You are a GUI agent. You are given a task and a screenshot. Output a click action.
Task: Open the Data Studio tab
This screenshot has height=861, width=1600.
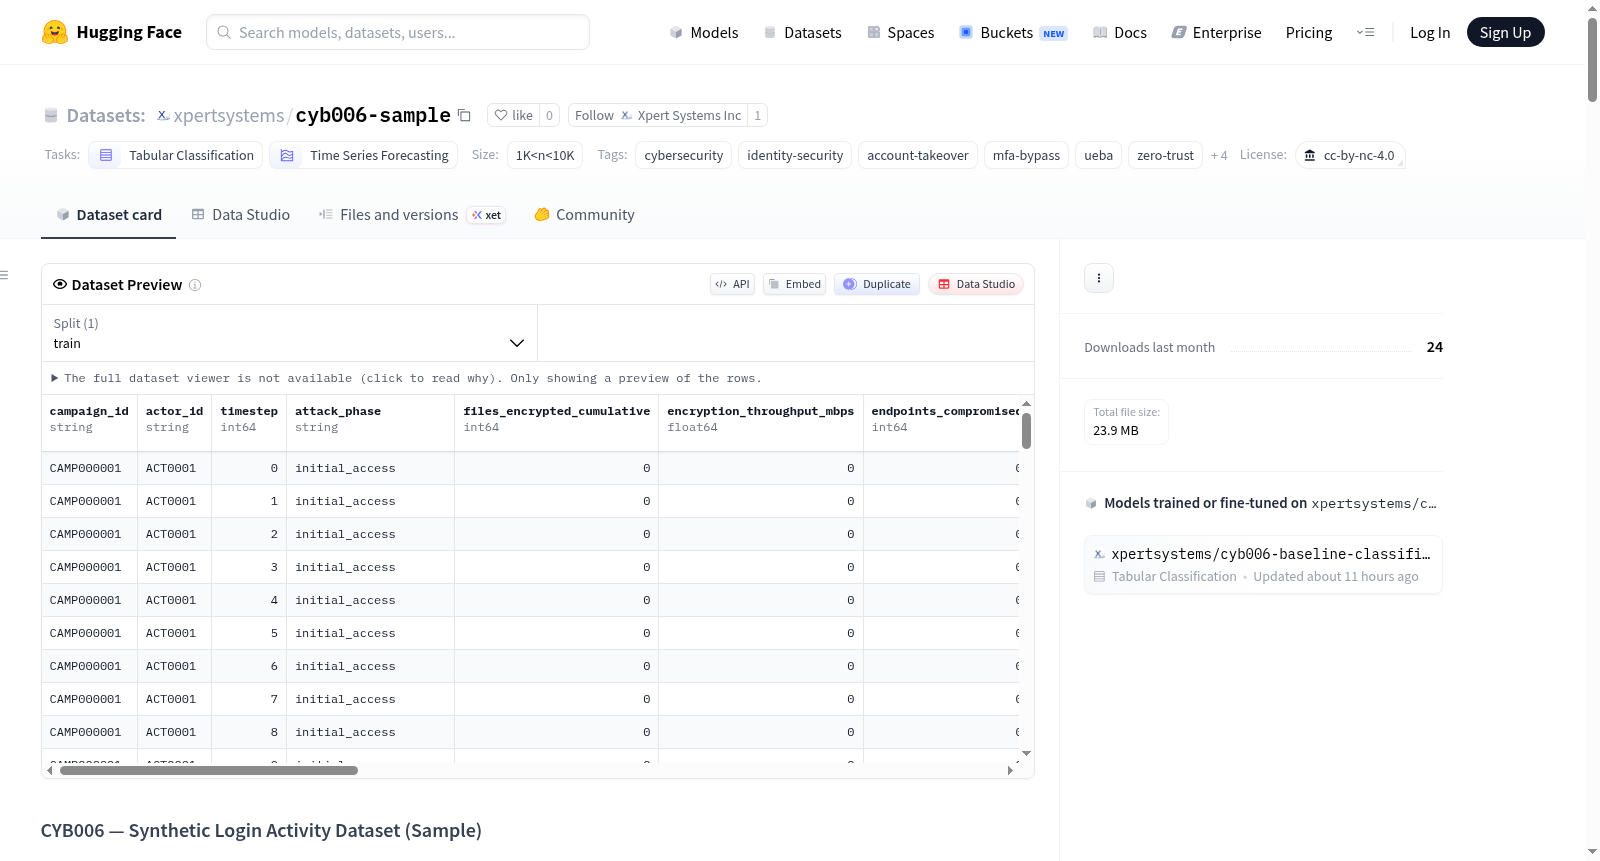[x=241, y=215]
